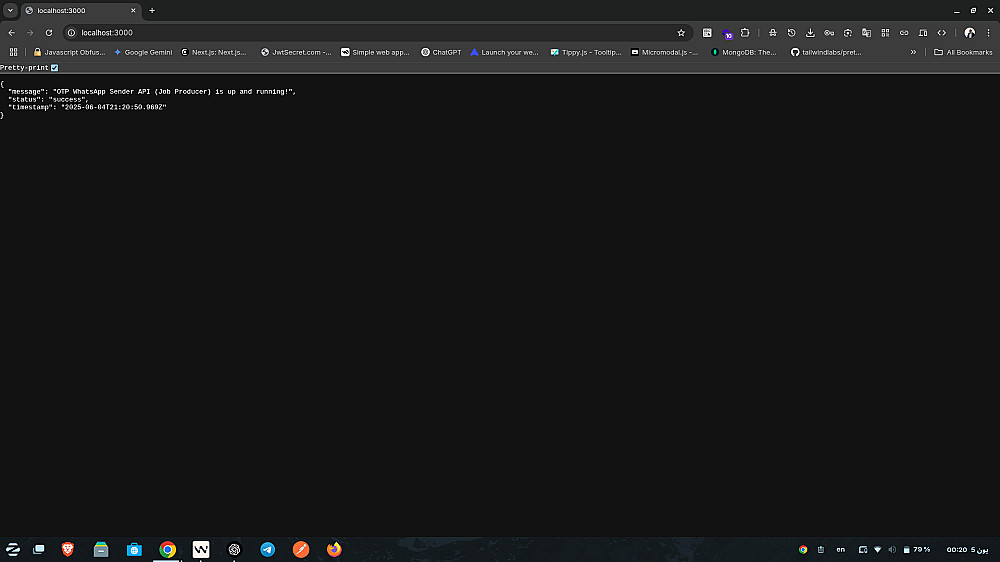Launch Firefox from the taskbar

[x=334, y=549]
